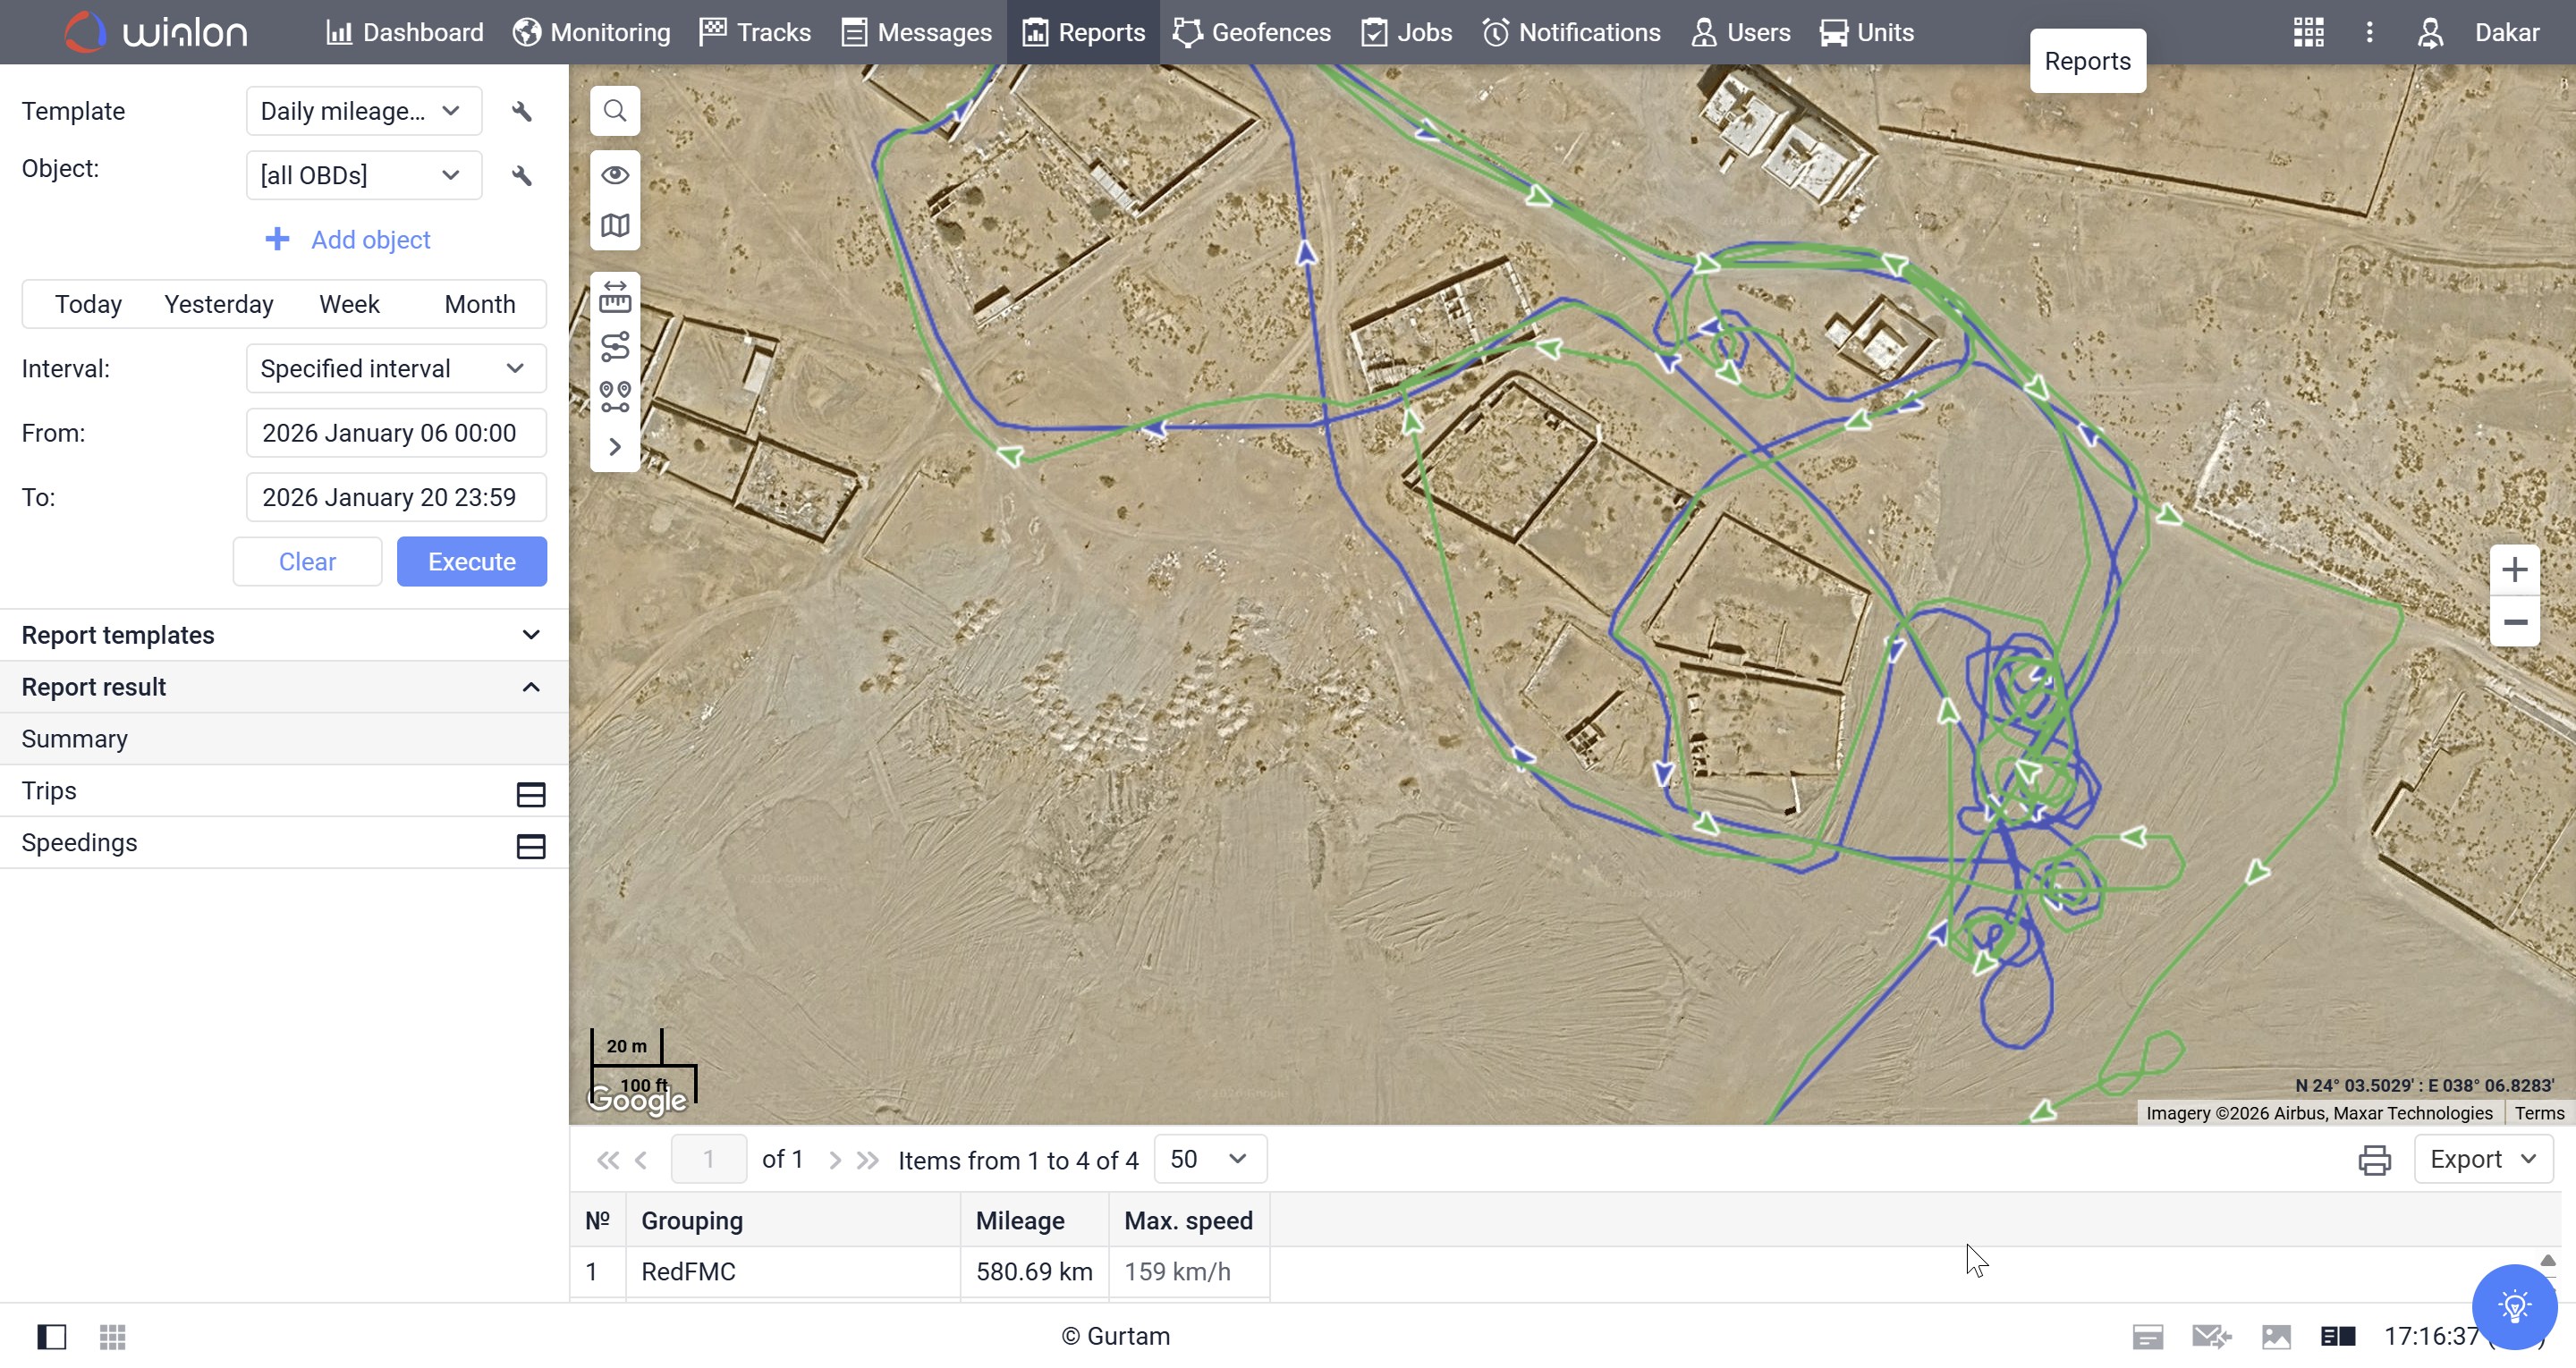Open the Export dropdown
The width and height of the screenshot is (2576, 1368).
click(x=2482, y=1160)
